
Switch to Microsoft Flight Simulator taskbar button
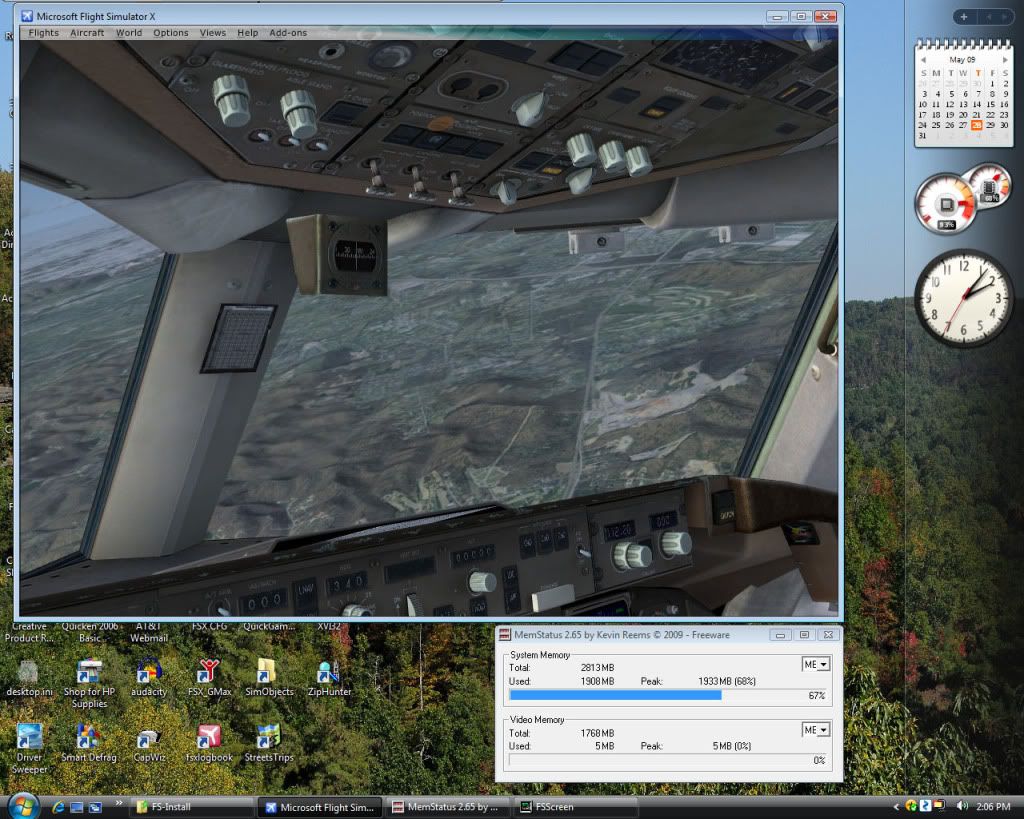click(319, 807)
